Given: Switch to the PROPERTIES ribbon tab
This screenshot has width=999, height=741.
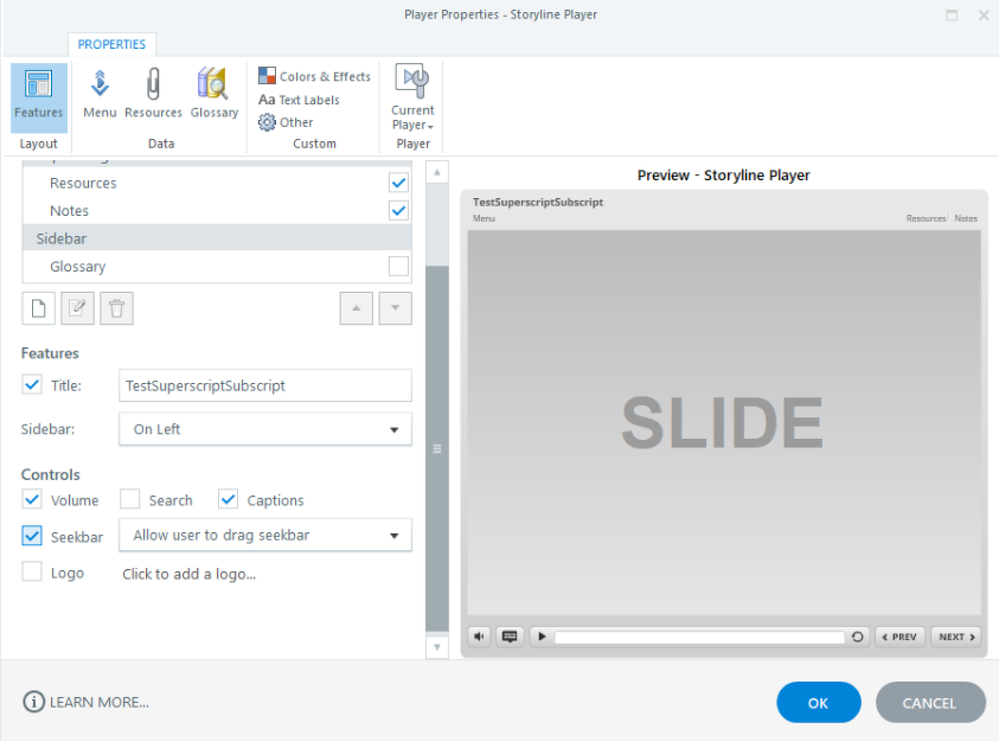Looking at the screenshot, I should pos(112,44).
